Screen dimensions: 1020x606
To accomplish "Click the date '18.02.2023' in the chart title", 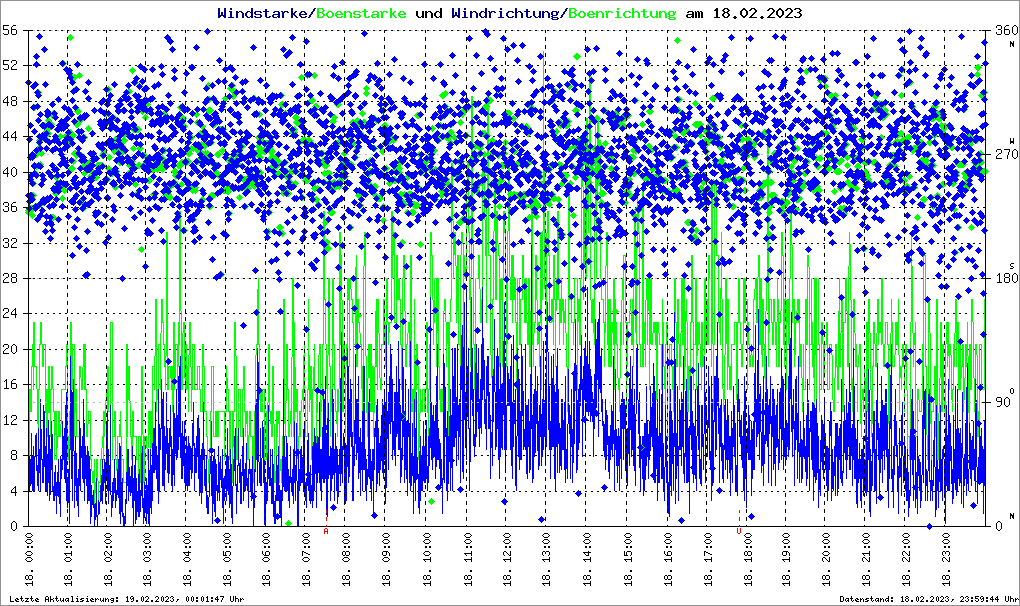I will coord(756,14).
